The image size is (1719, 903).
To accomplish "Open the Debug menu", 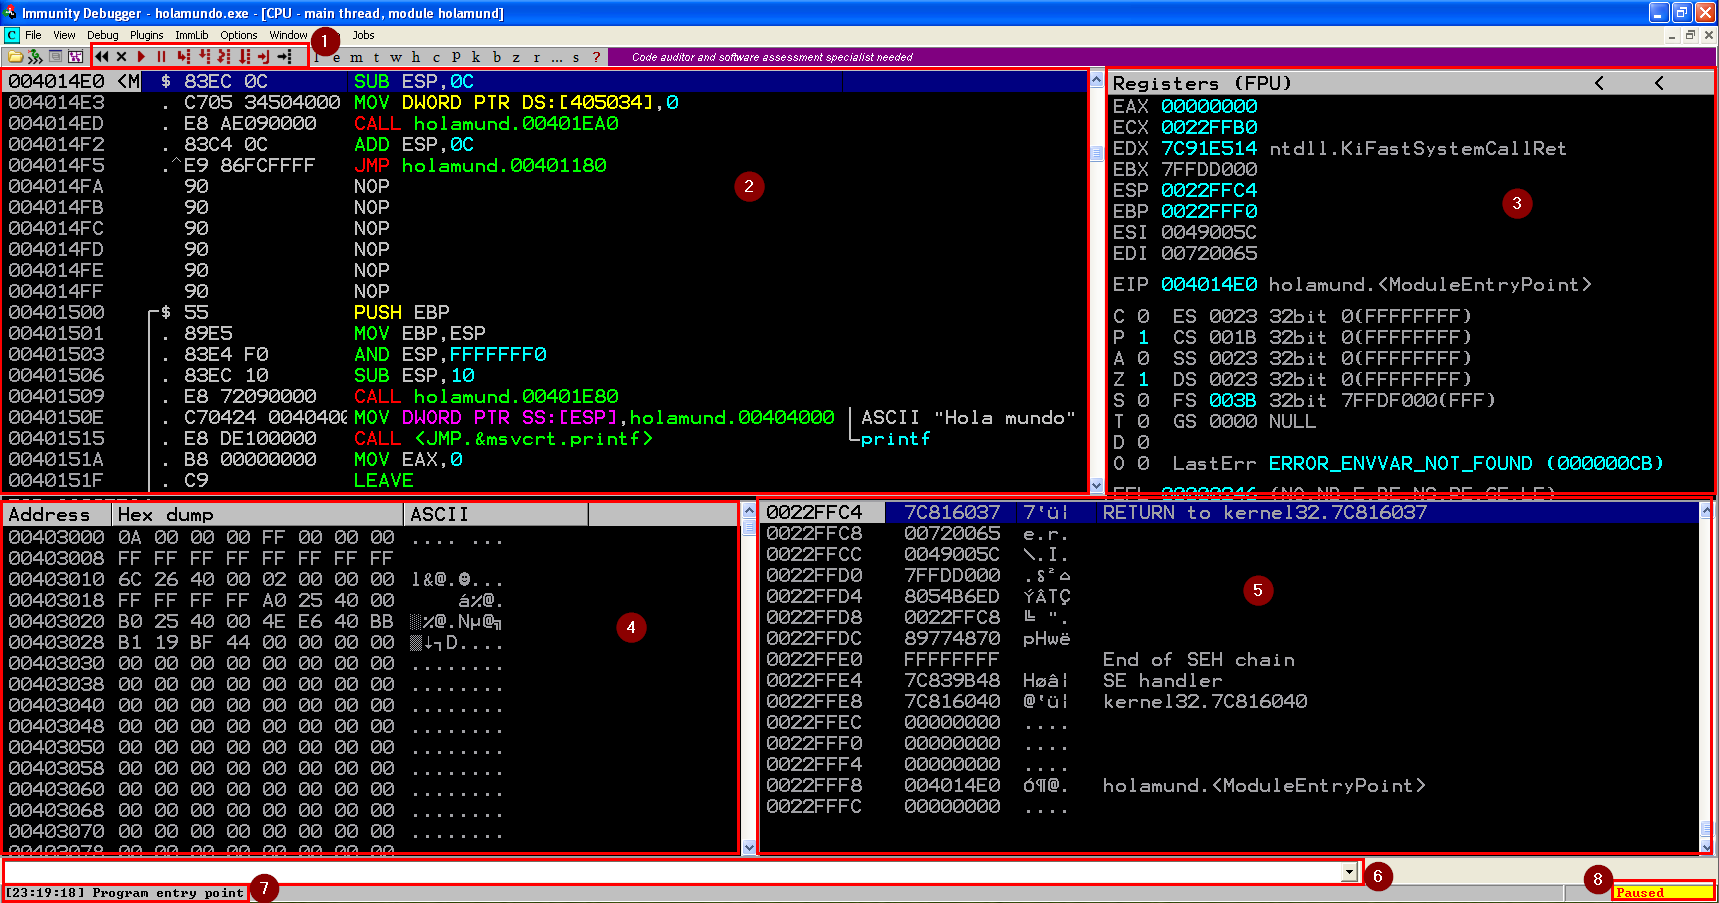I will tap(102, 35).
